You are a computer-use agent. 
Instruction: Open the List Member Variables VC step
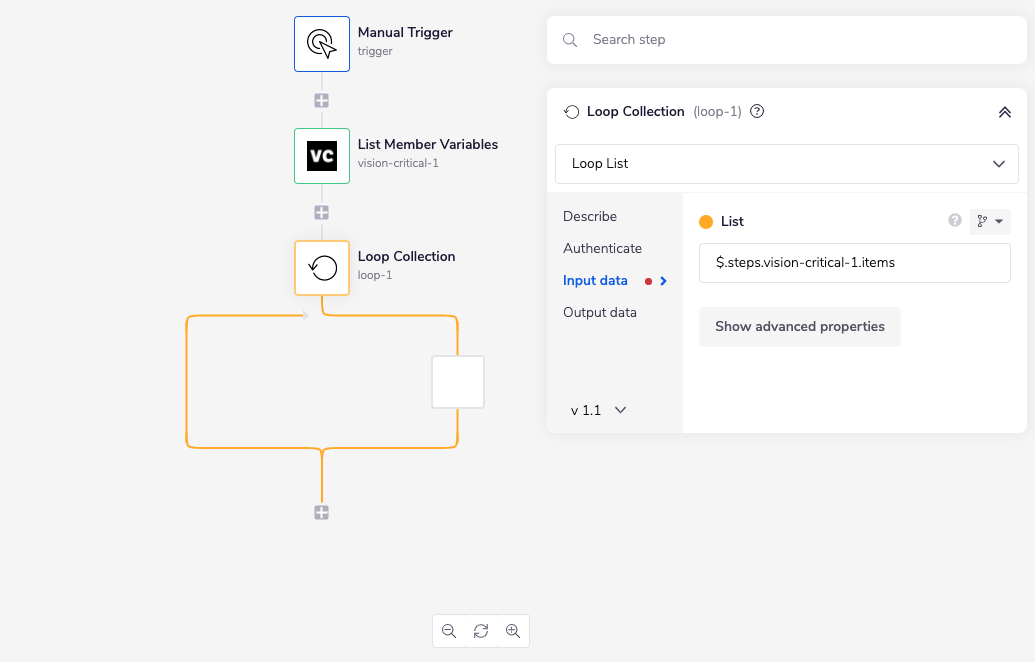pos(321,156)
